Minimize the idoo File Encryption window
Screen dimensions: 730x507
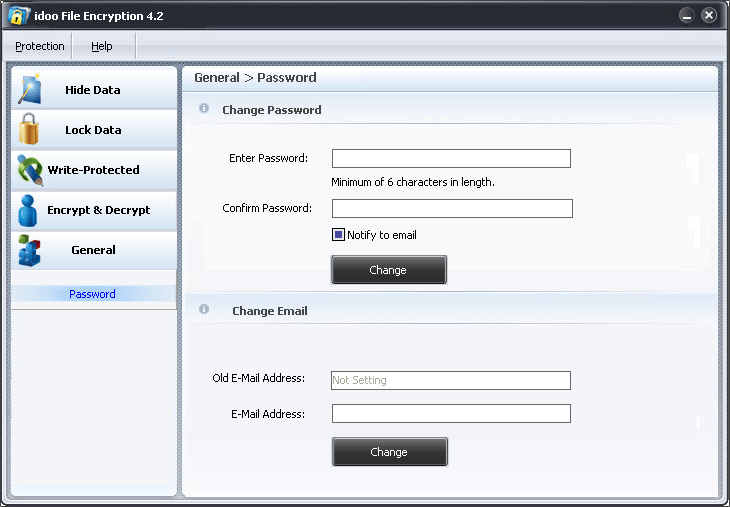coord(686,15)
